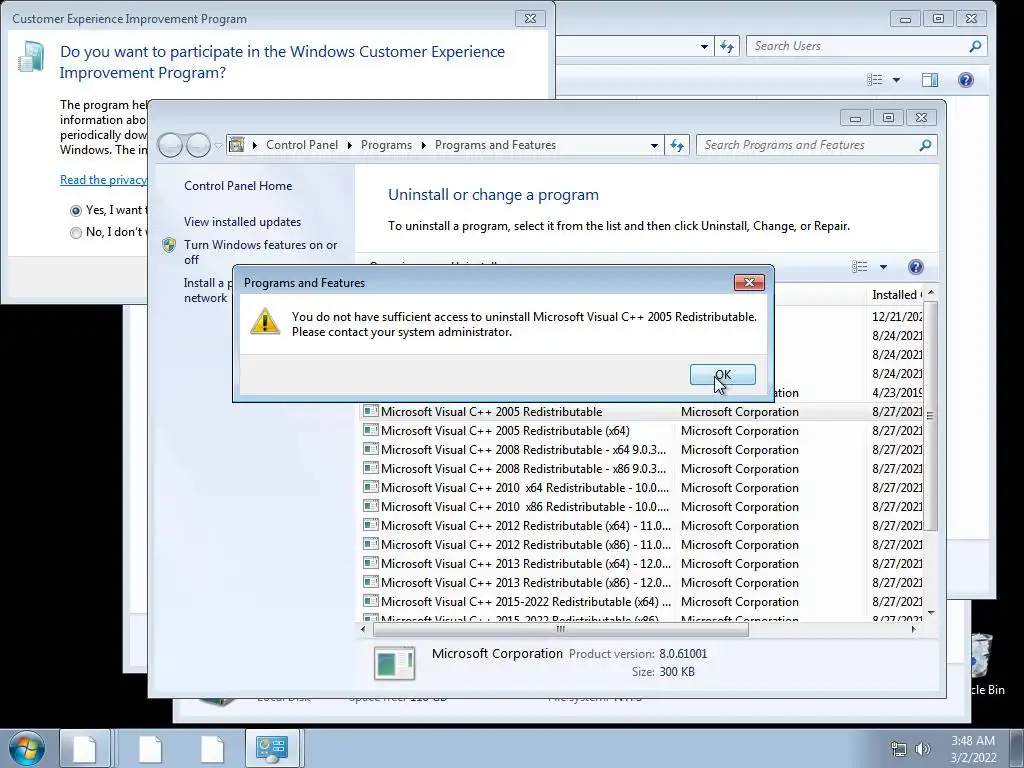Click the refresh icon in Users window
Viewport: 1024px width, 768px height.
(x=727, y=46)
